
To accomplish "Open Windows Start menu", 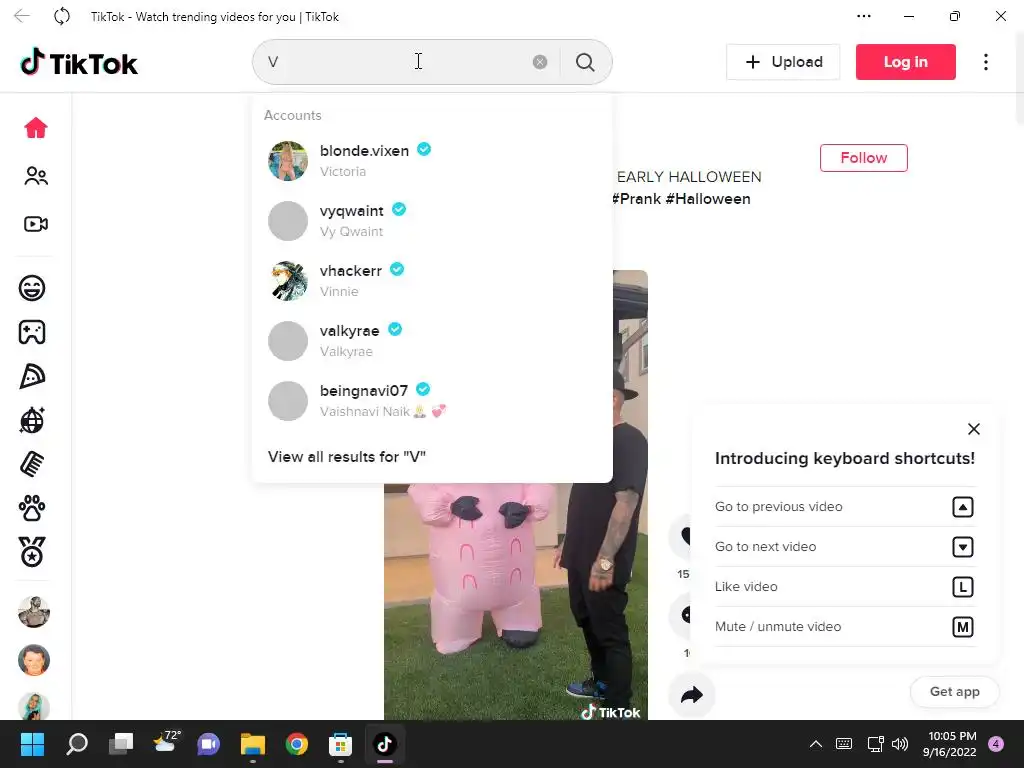I will 32,744.
